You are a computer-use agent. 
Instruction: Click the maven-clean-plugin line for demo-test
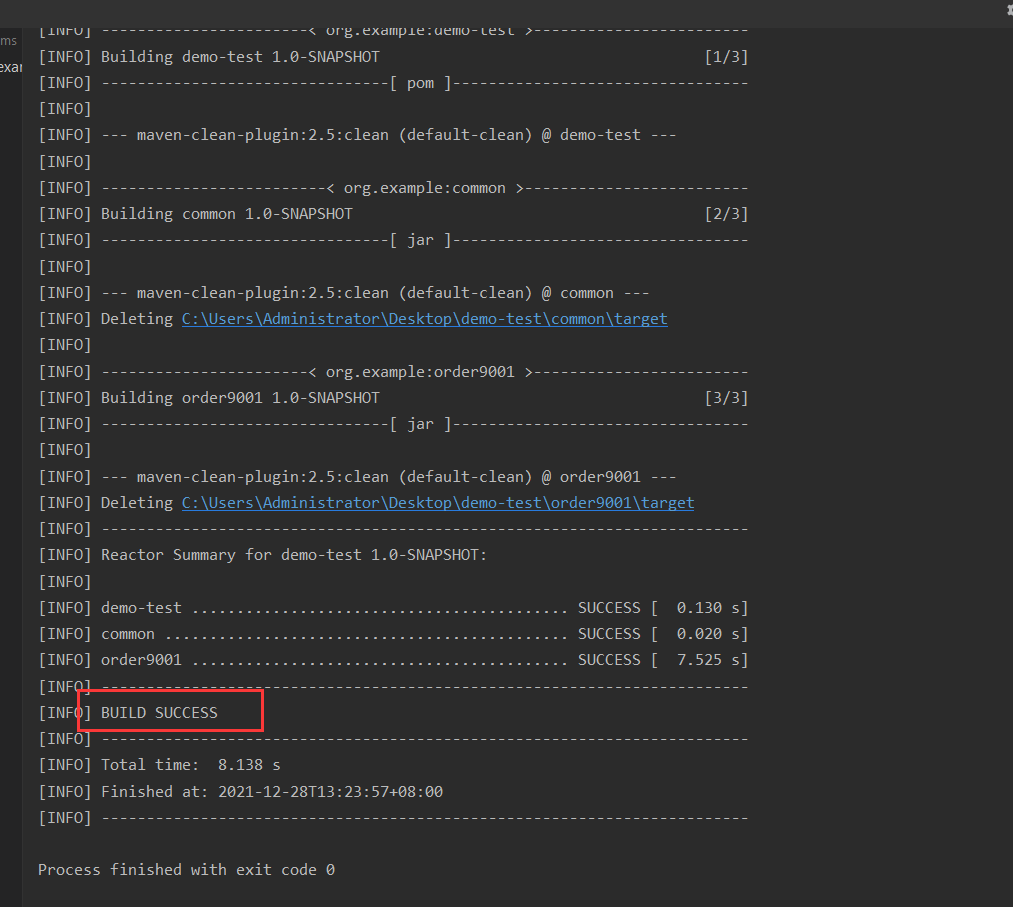click(357, 135)
